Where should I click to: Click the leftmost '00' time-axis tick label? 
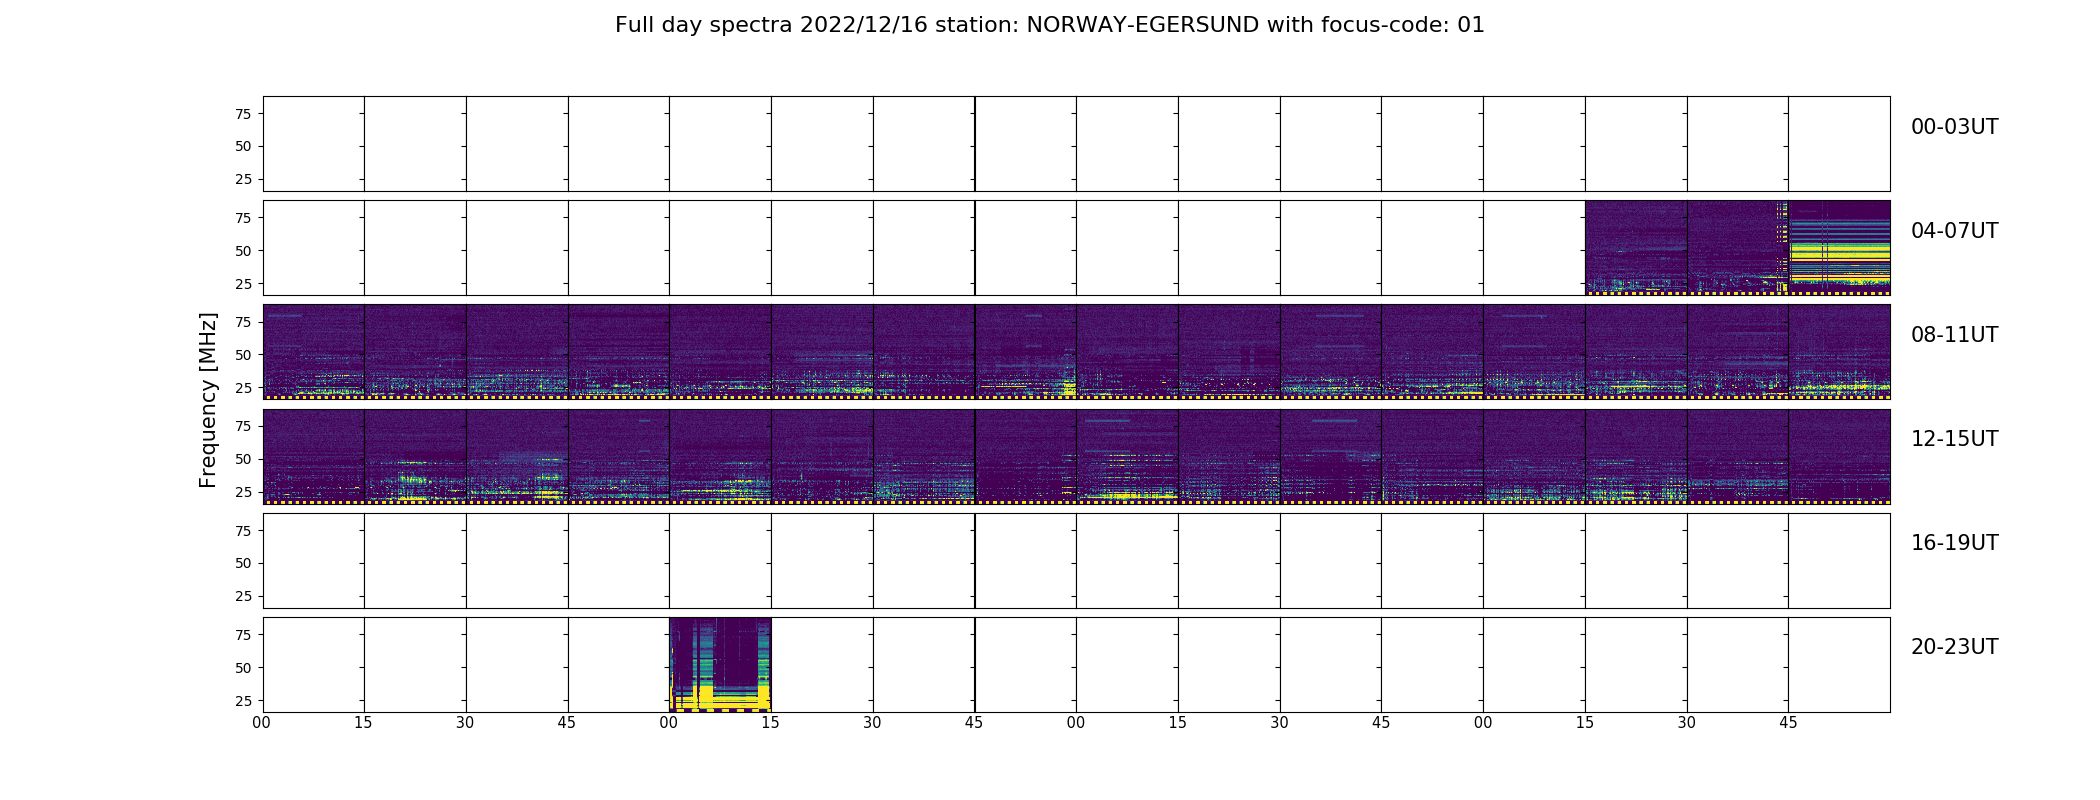(262, 722)
